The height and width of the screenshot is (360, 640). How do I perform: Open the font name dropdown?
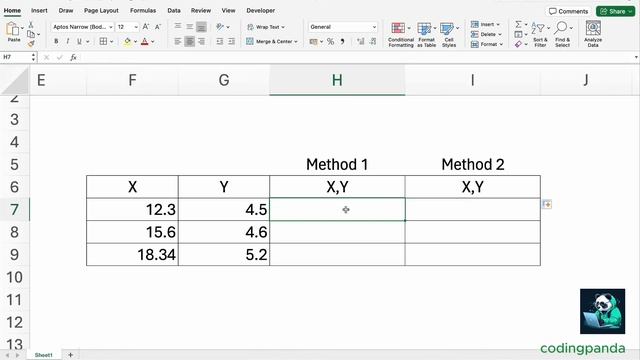(111, 27)
